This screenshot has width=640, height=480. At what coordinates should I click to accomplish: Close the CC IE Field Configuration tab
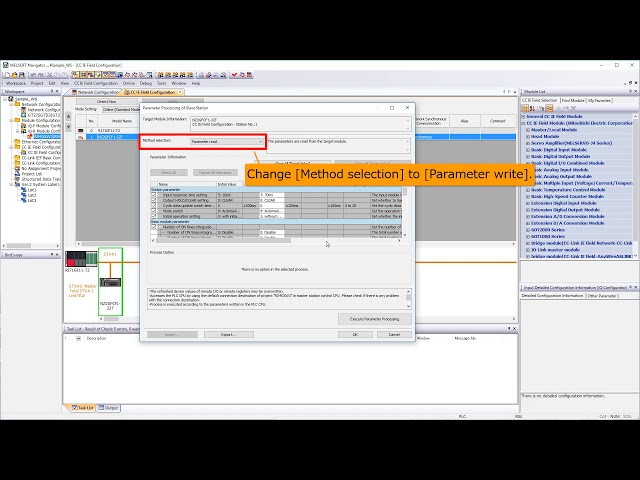(x=180, y=92)
